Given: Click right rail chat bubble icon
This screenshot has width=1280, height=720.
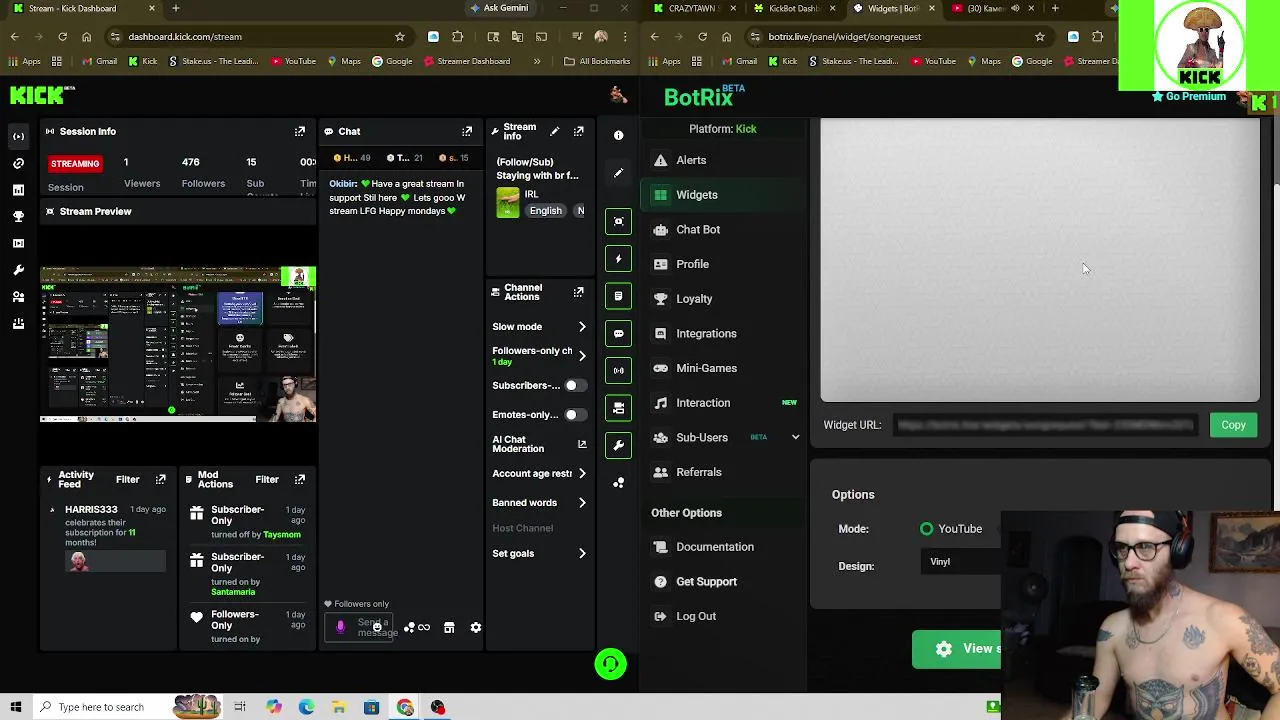Looking at the screenshot, I should pos(618,334).
